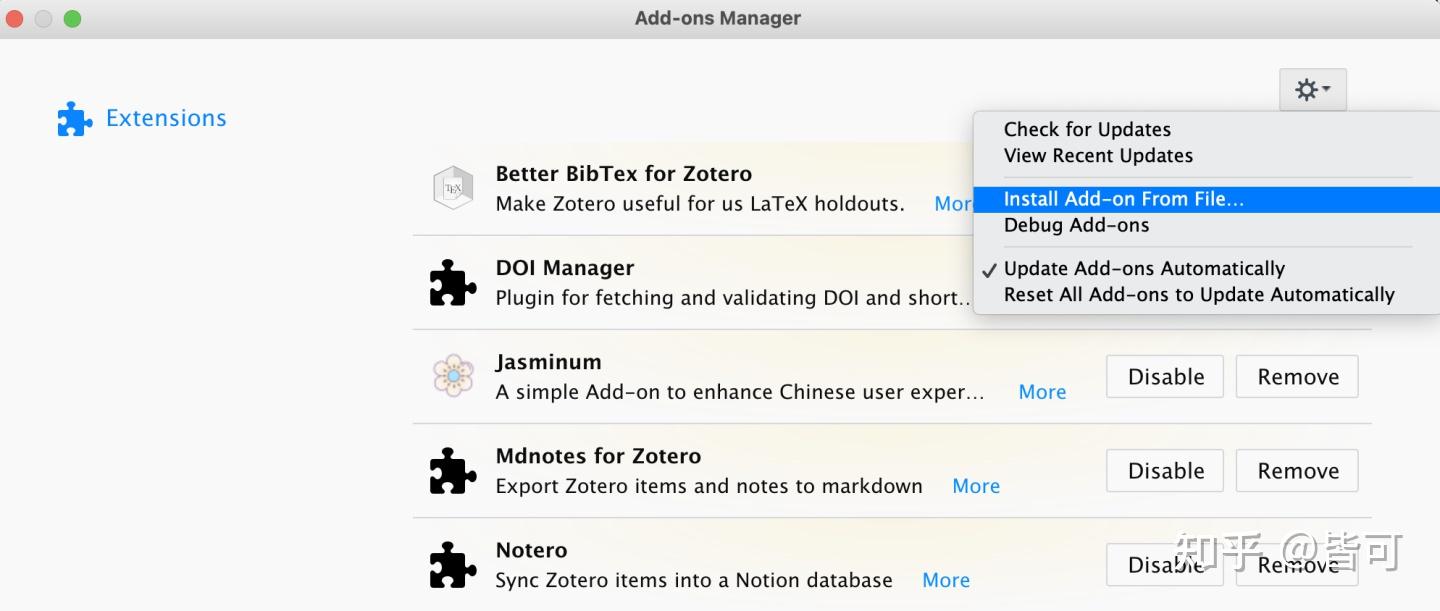The width and height of the screenshot is (1440, 611).
Task: Open More link for Notero
Action: click(x=946, y=580)
